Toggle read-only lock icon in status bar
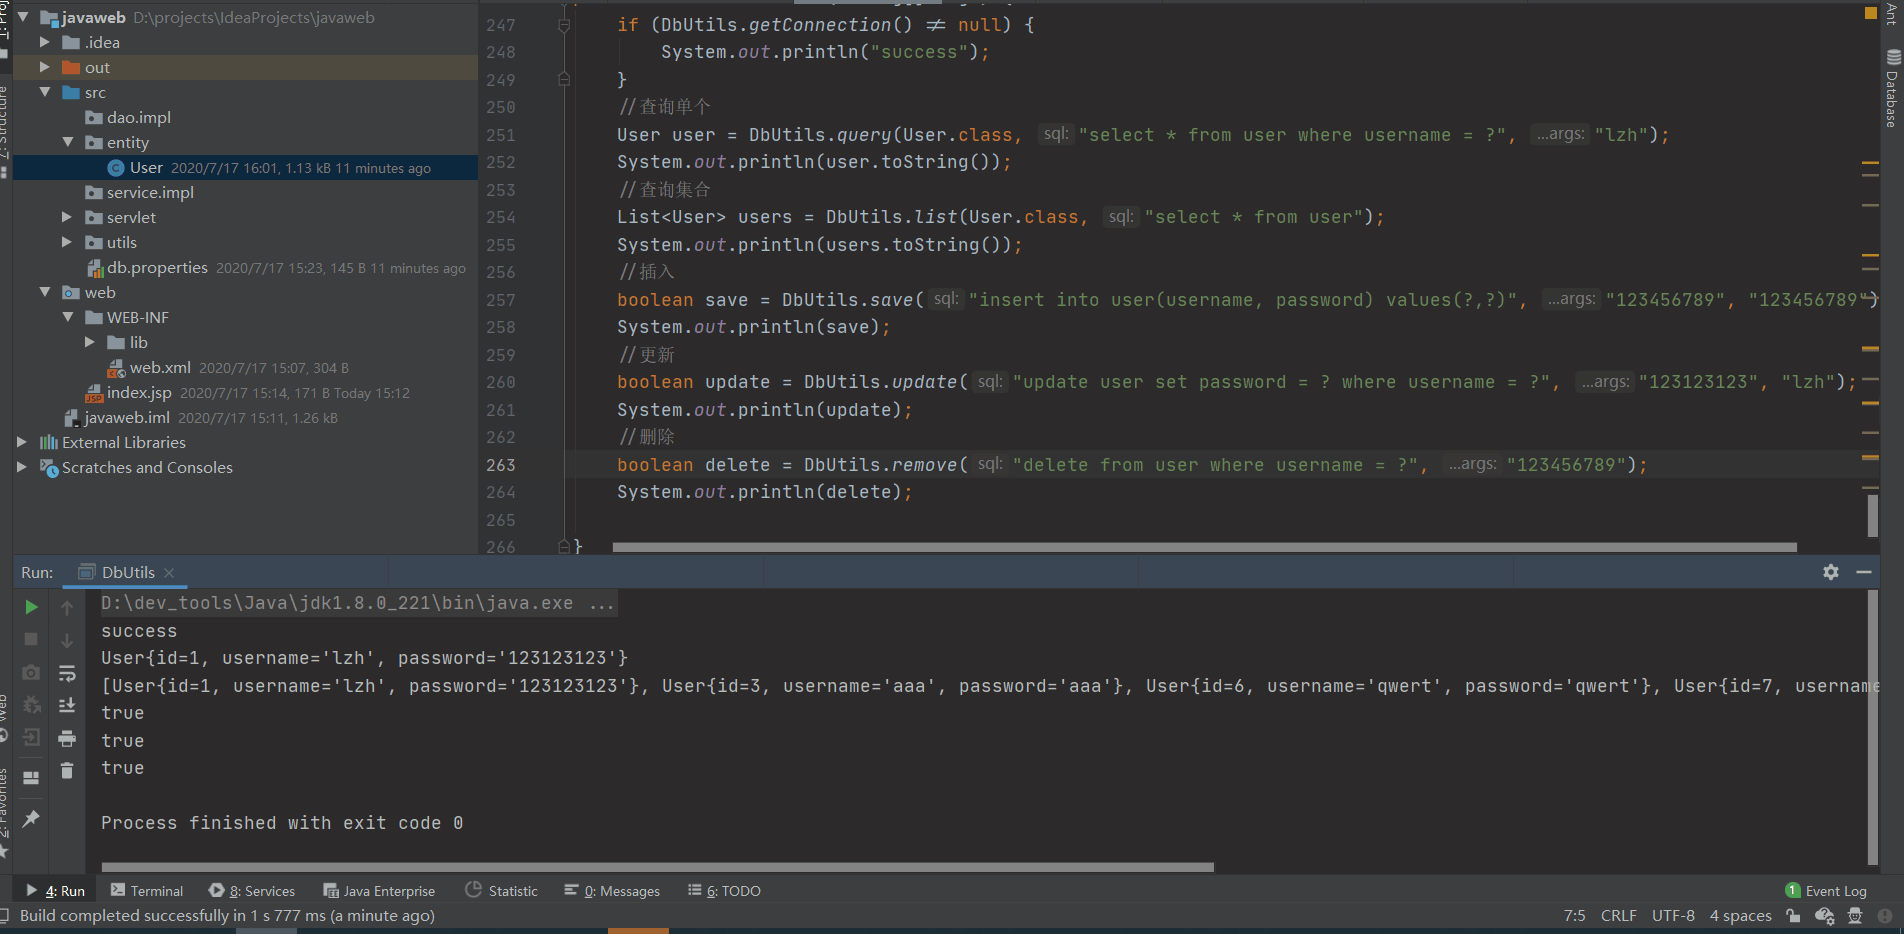 tap(1793, 916)
